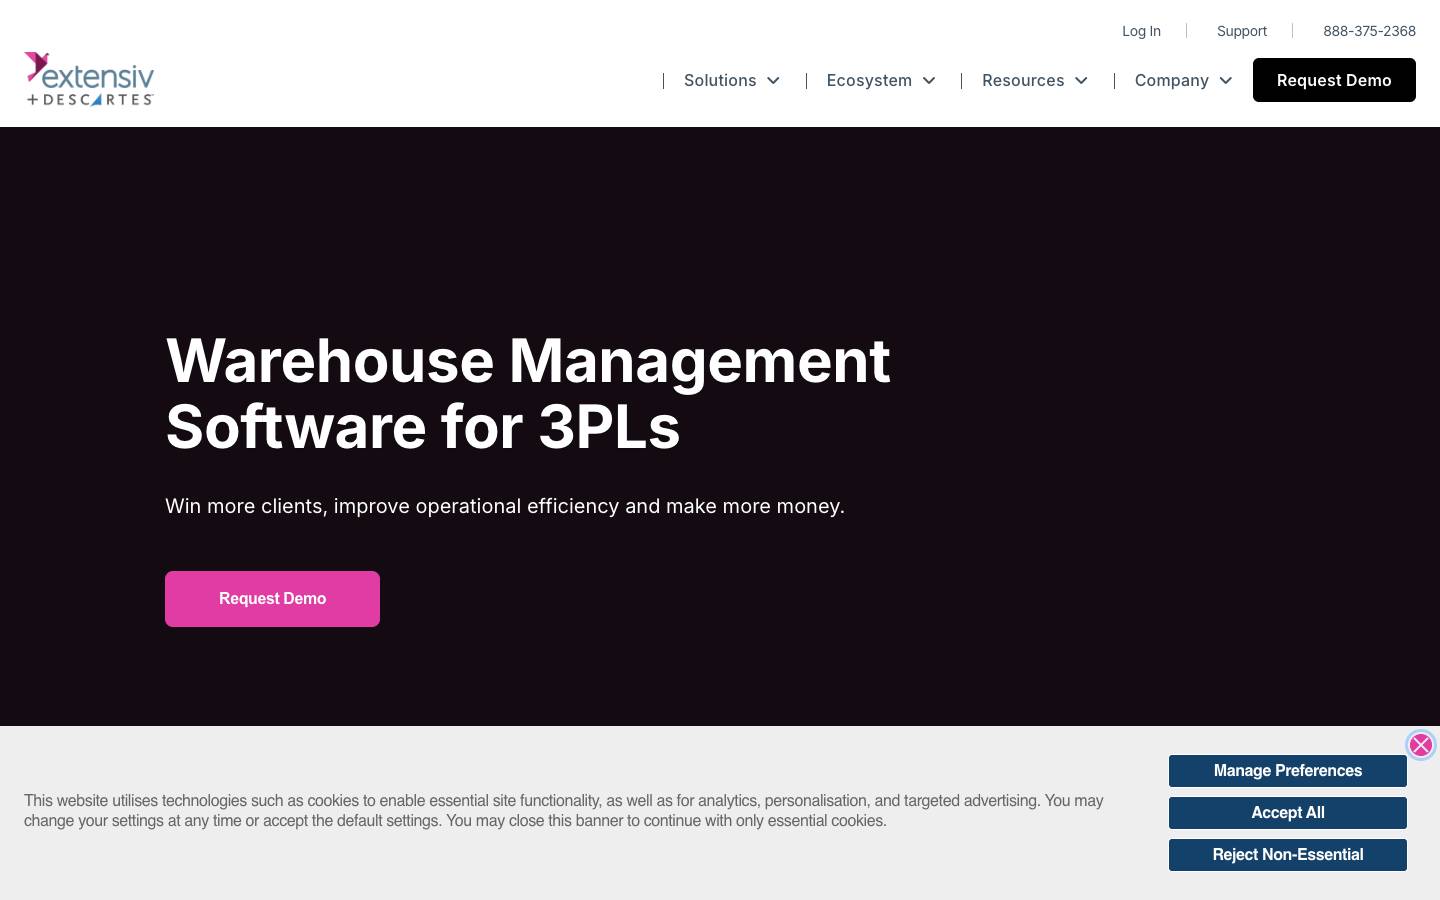Click the cookie notice paragraph text

[564, 811]
